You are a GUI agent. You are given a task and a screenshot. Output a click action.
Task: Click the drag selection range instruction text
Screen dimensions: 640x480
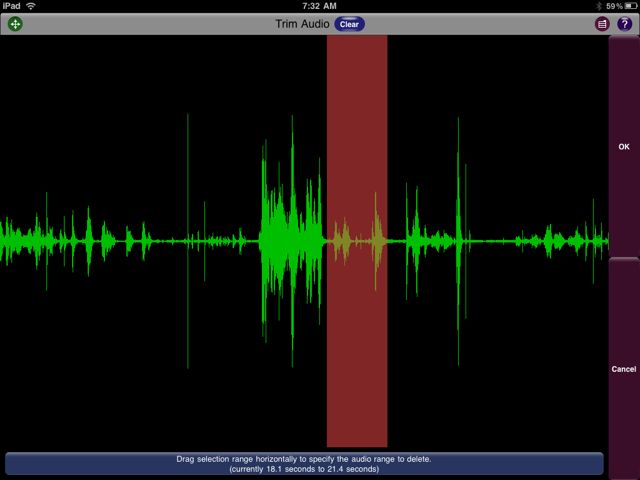click(304, 459)
